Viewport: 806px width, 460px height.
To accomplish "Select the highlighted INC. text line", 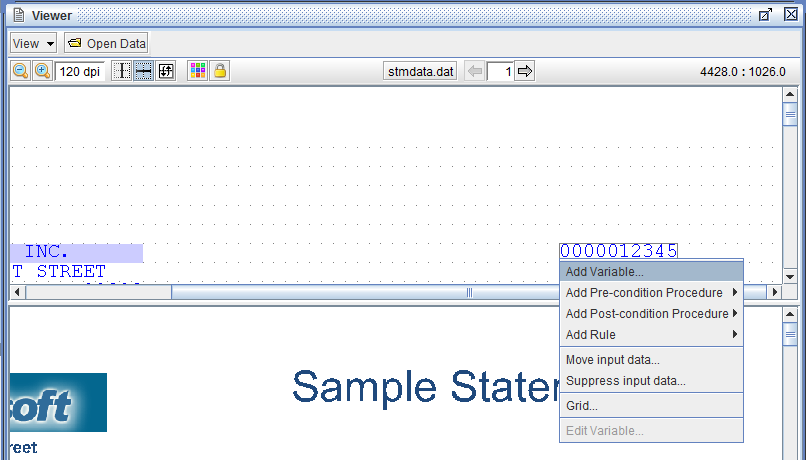I will click(77, 253).
